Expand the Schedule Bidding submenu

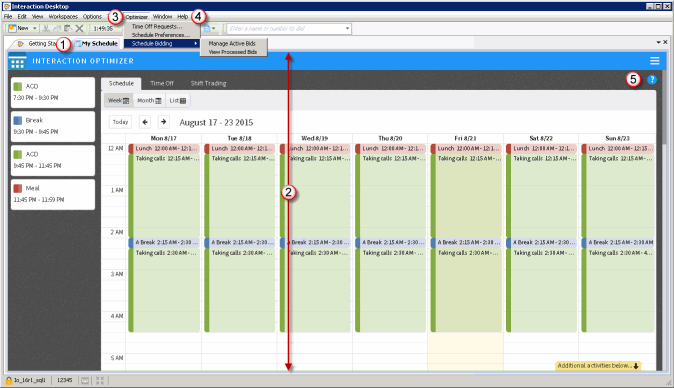click(162, 43)
